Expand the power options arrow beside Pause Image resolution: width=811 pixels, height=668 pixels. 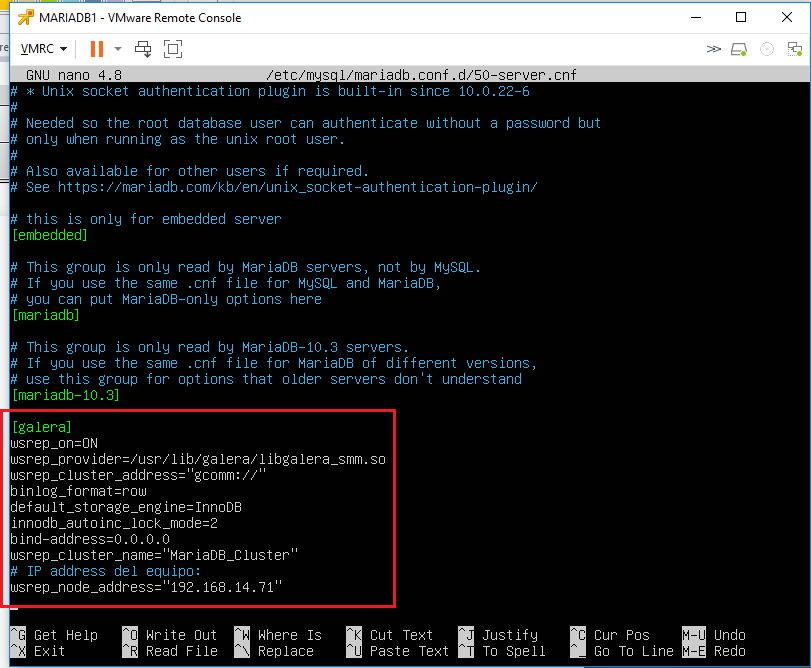click(118, 49)
